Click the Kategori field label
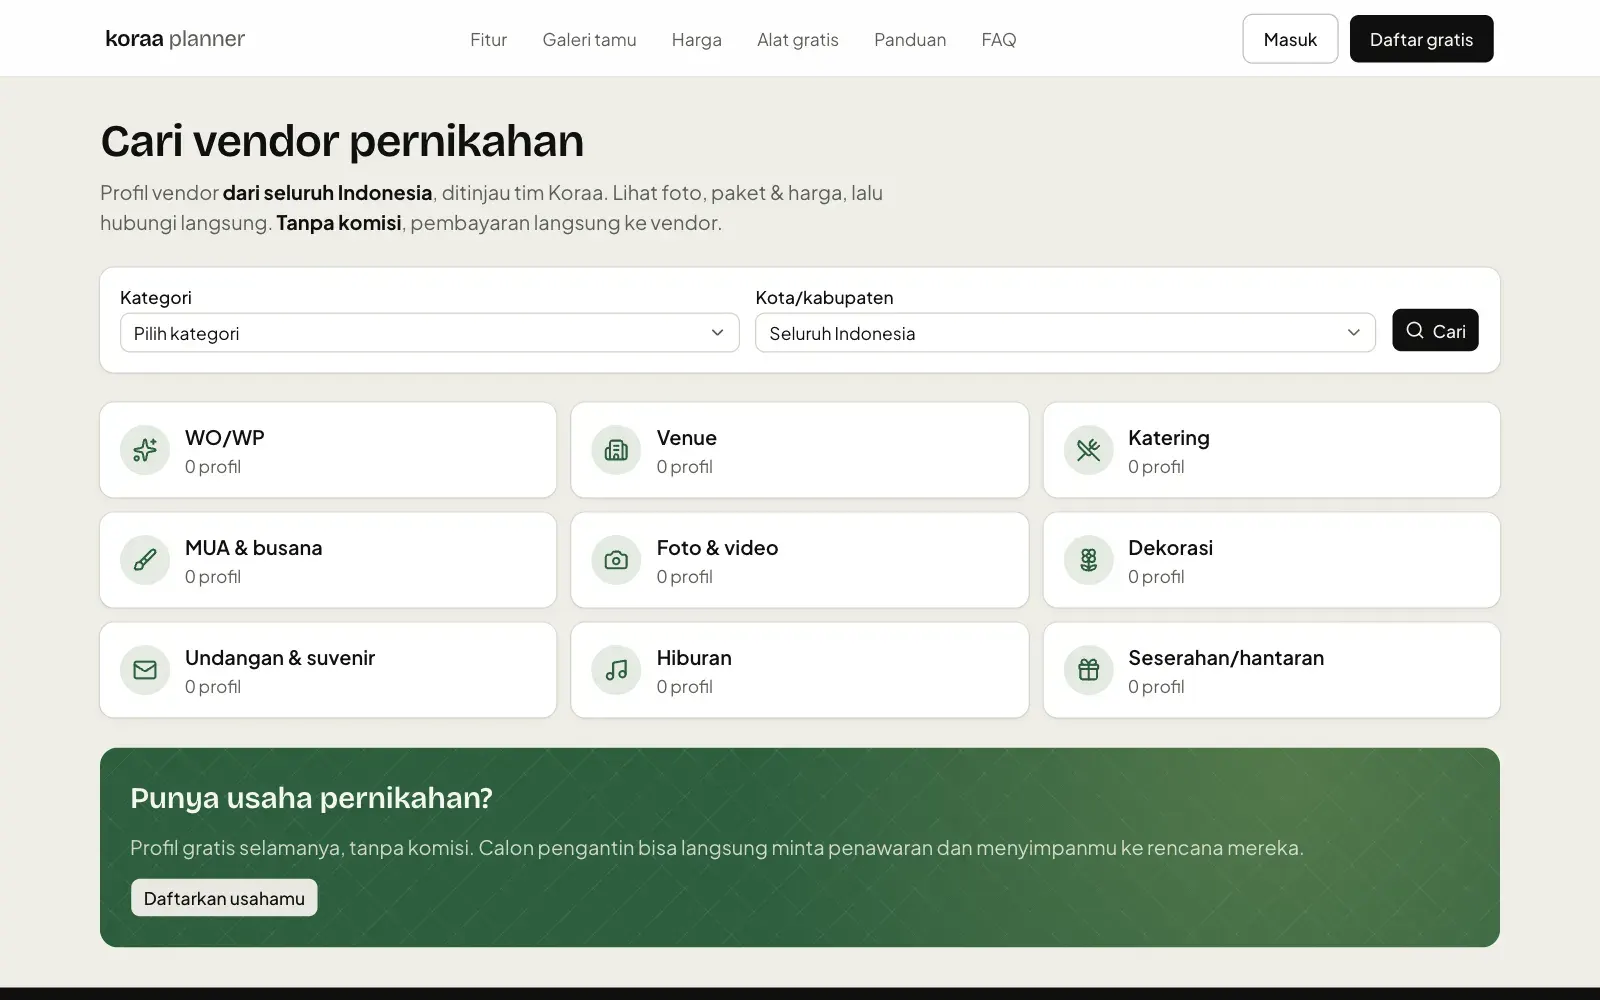Viewport: 1600px width, 1000px height. (156, 297)
